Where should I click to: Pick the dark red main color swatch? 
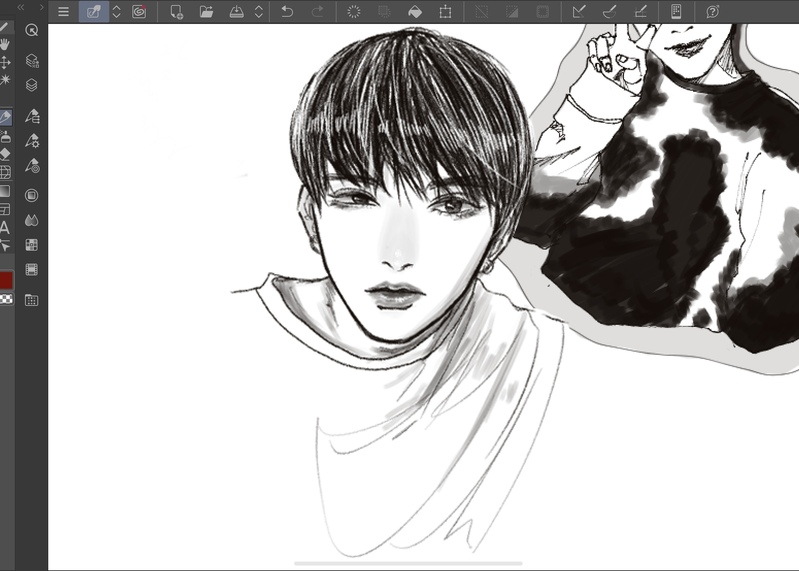point(6,280)
